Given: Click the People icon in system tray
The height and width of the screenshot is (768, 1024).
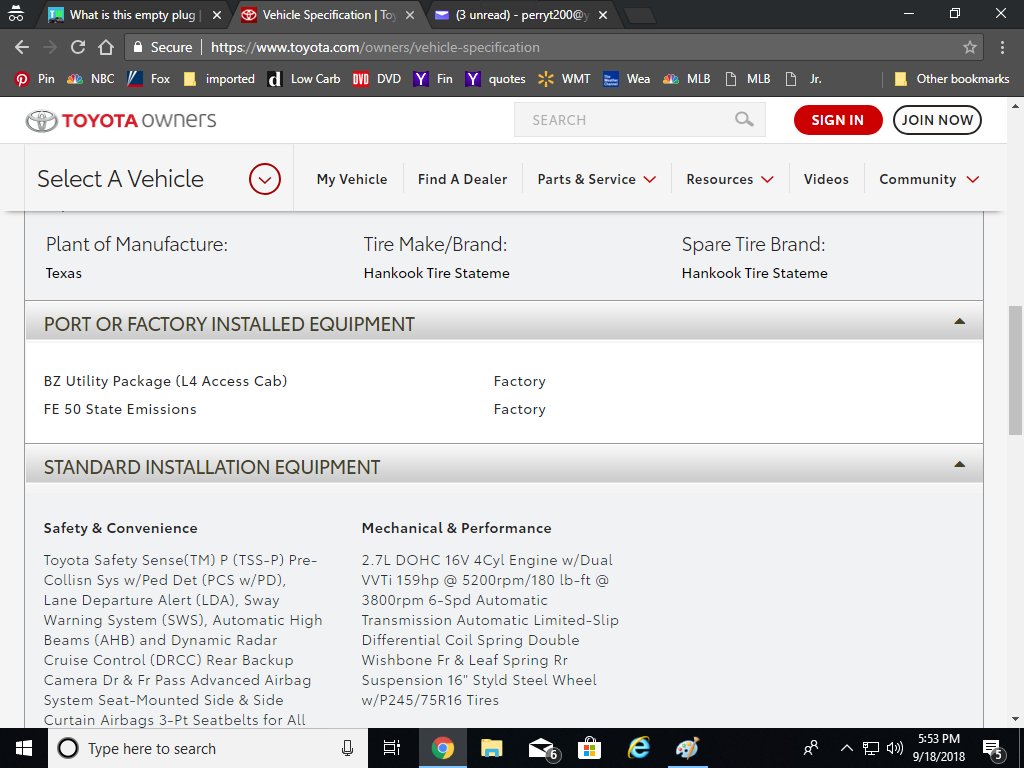Looking at the screenshot, I should (811, 748).
